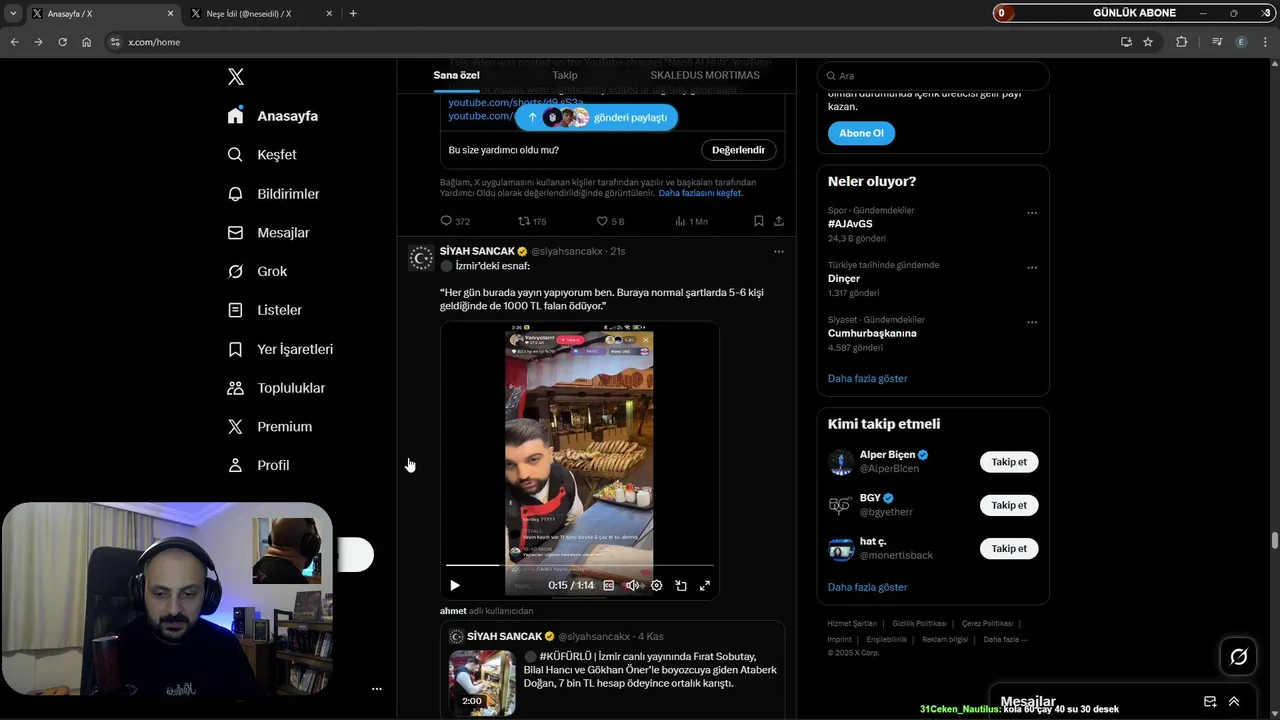Open Yer İşaretleri bookmarks
Screen dimensions: 1280x720
280,349
